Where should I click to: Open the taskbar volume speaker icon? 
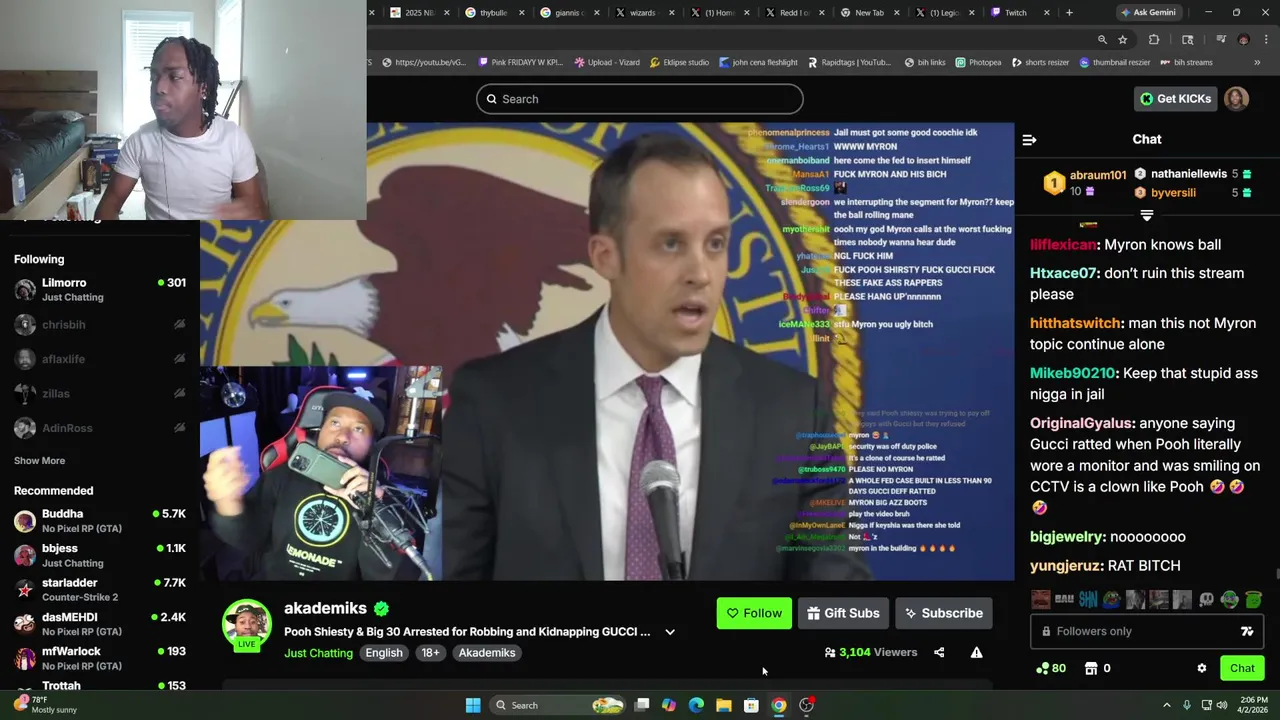(1221, 705)
